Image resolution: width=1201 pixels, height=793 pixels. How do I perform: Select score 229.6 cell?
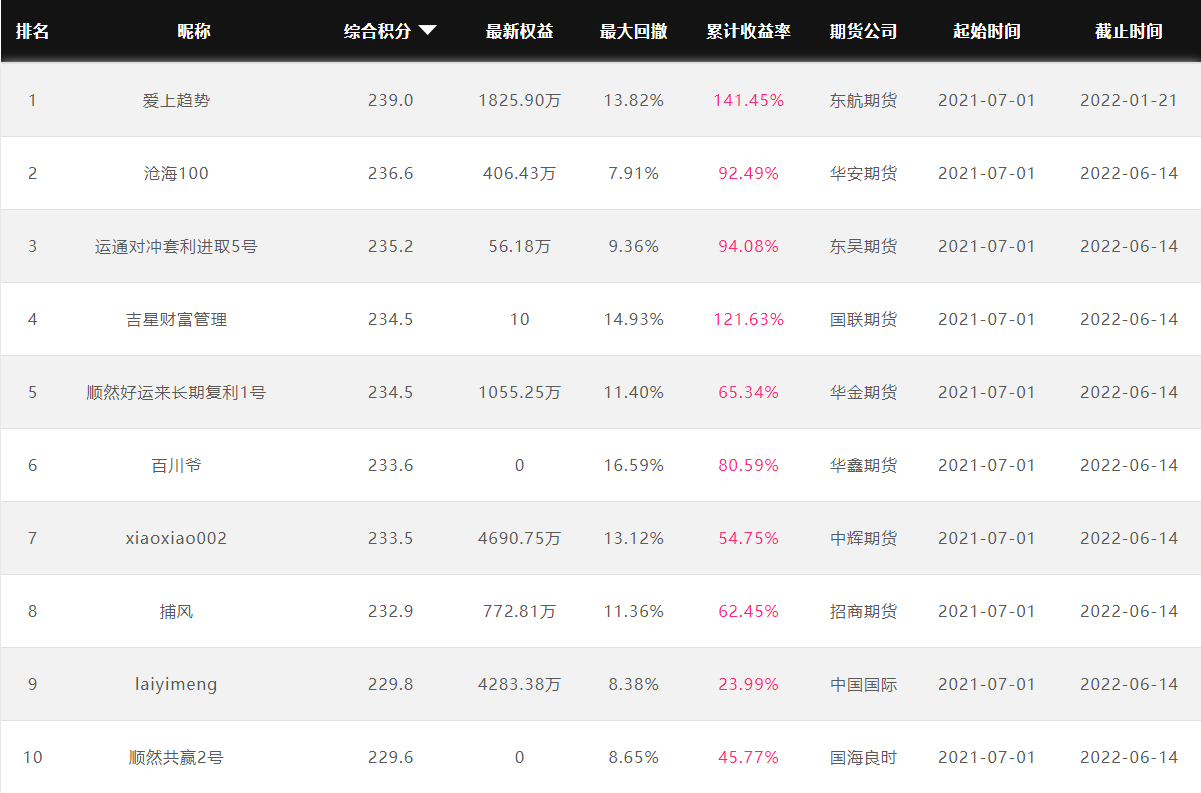391,757
